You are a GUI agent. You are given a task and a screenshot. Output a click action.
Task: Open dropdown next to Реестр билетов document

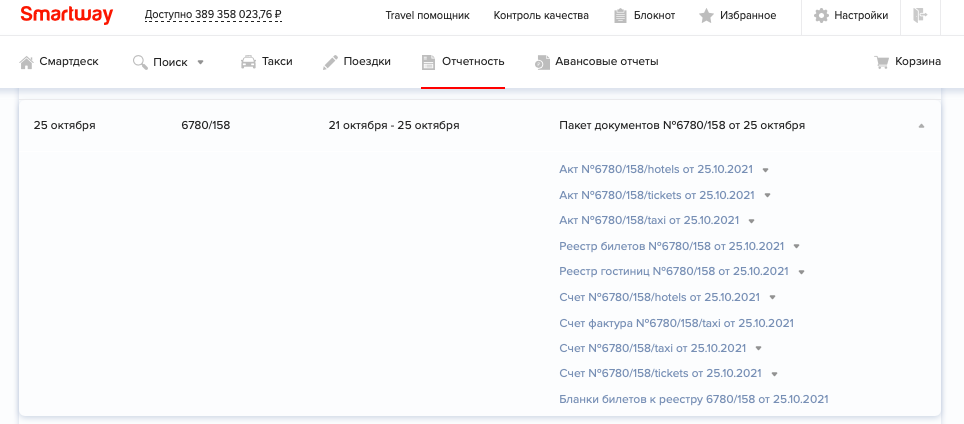(x=797, y=246)
